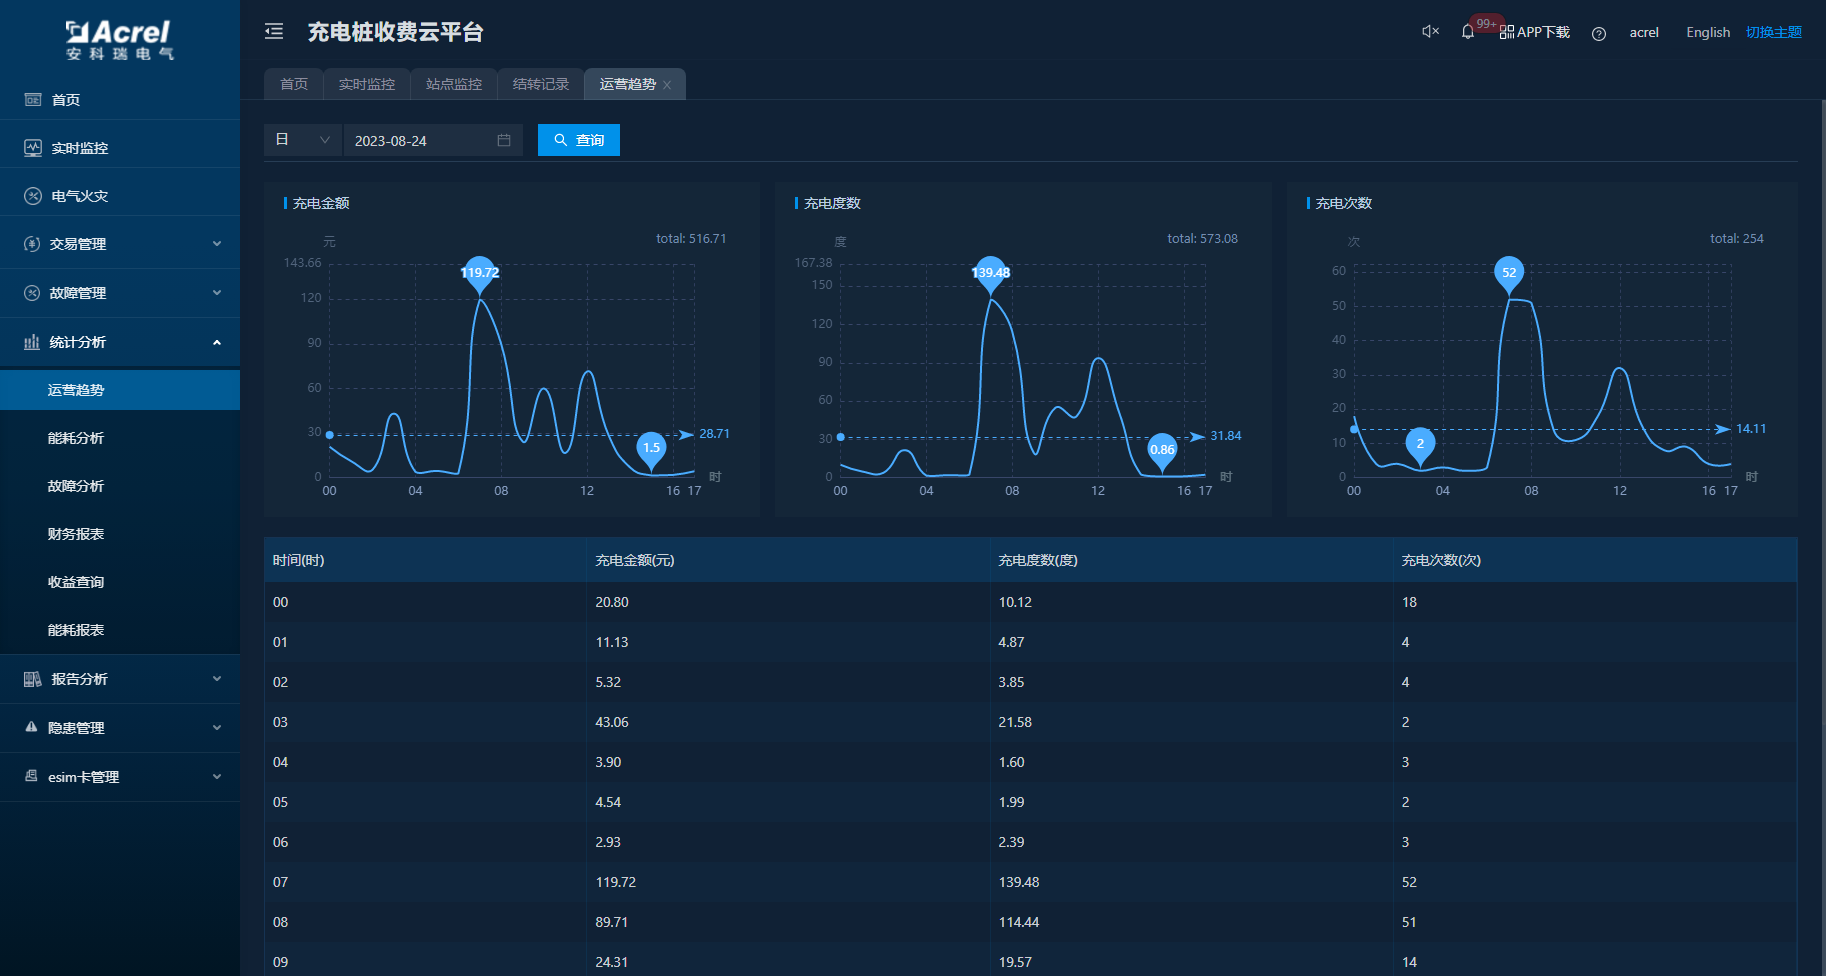Select 财务报表 in the sidebar
This screenshot has width=1826, height=976.
[76, 534]
